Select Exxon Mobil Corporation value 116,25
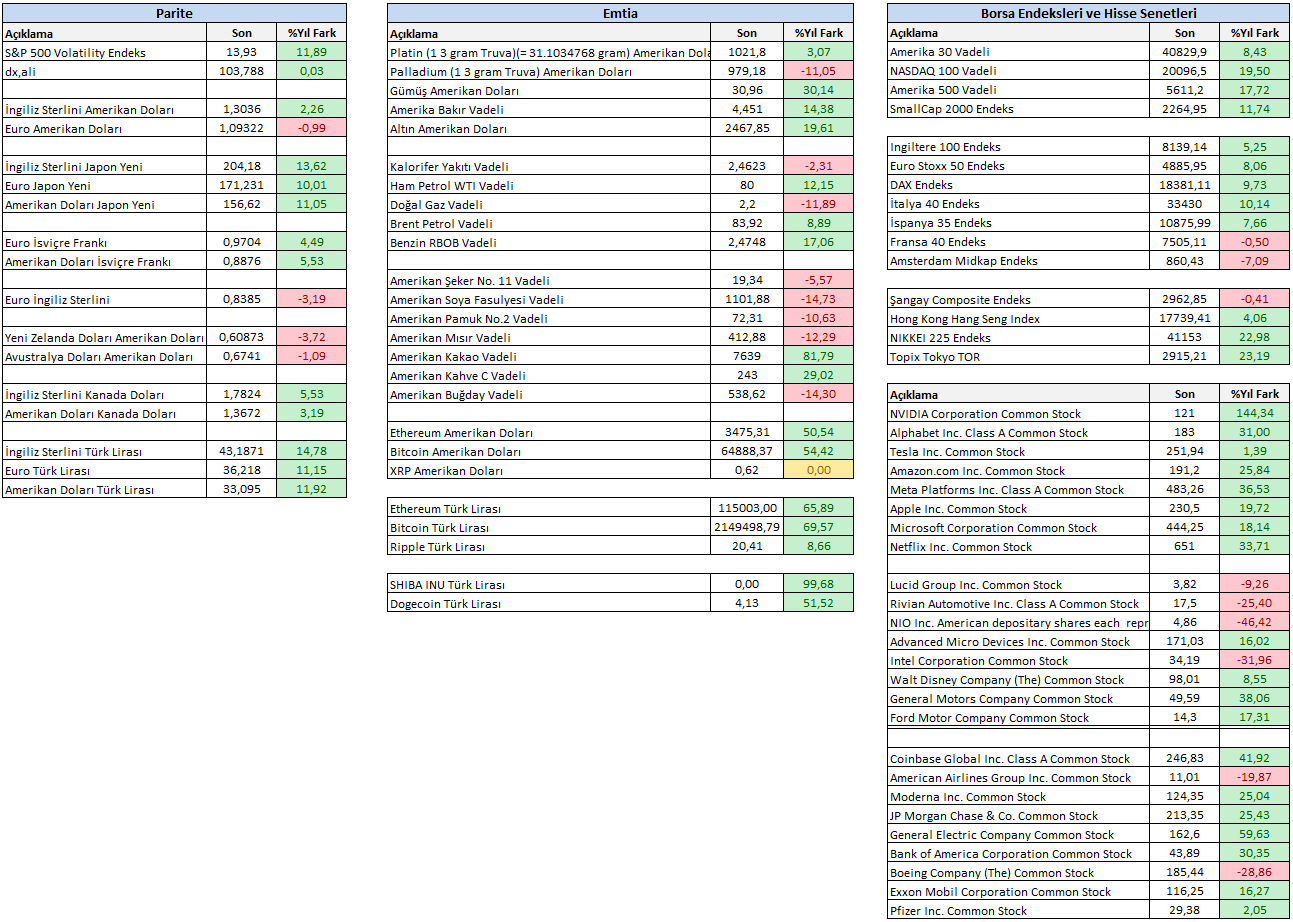 [x=1185, y=891]
